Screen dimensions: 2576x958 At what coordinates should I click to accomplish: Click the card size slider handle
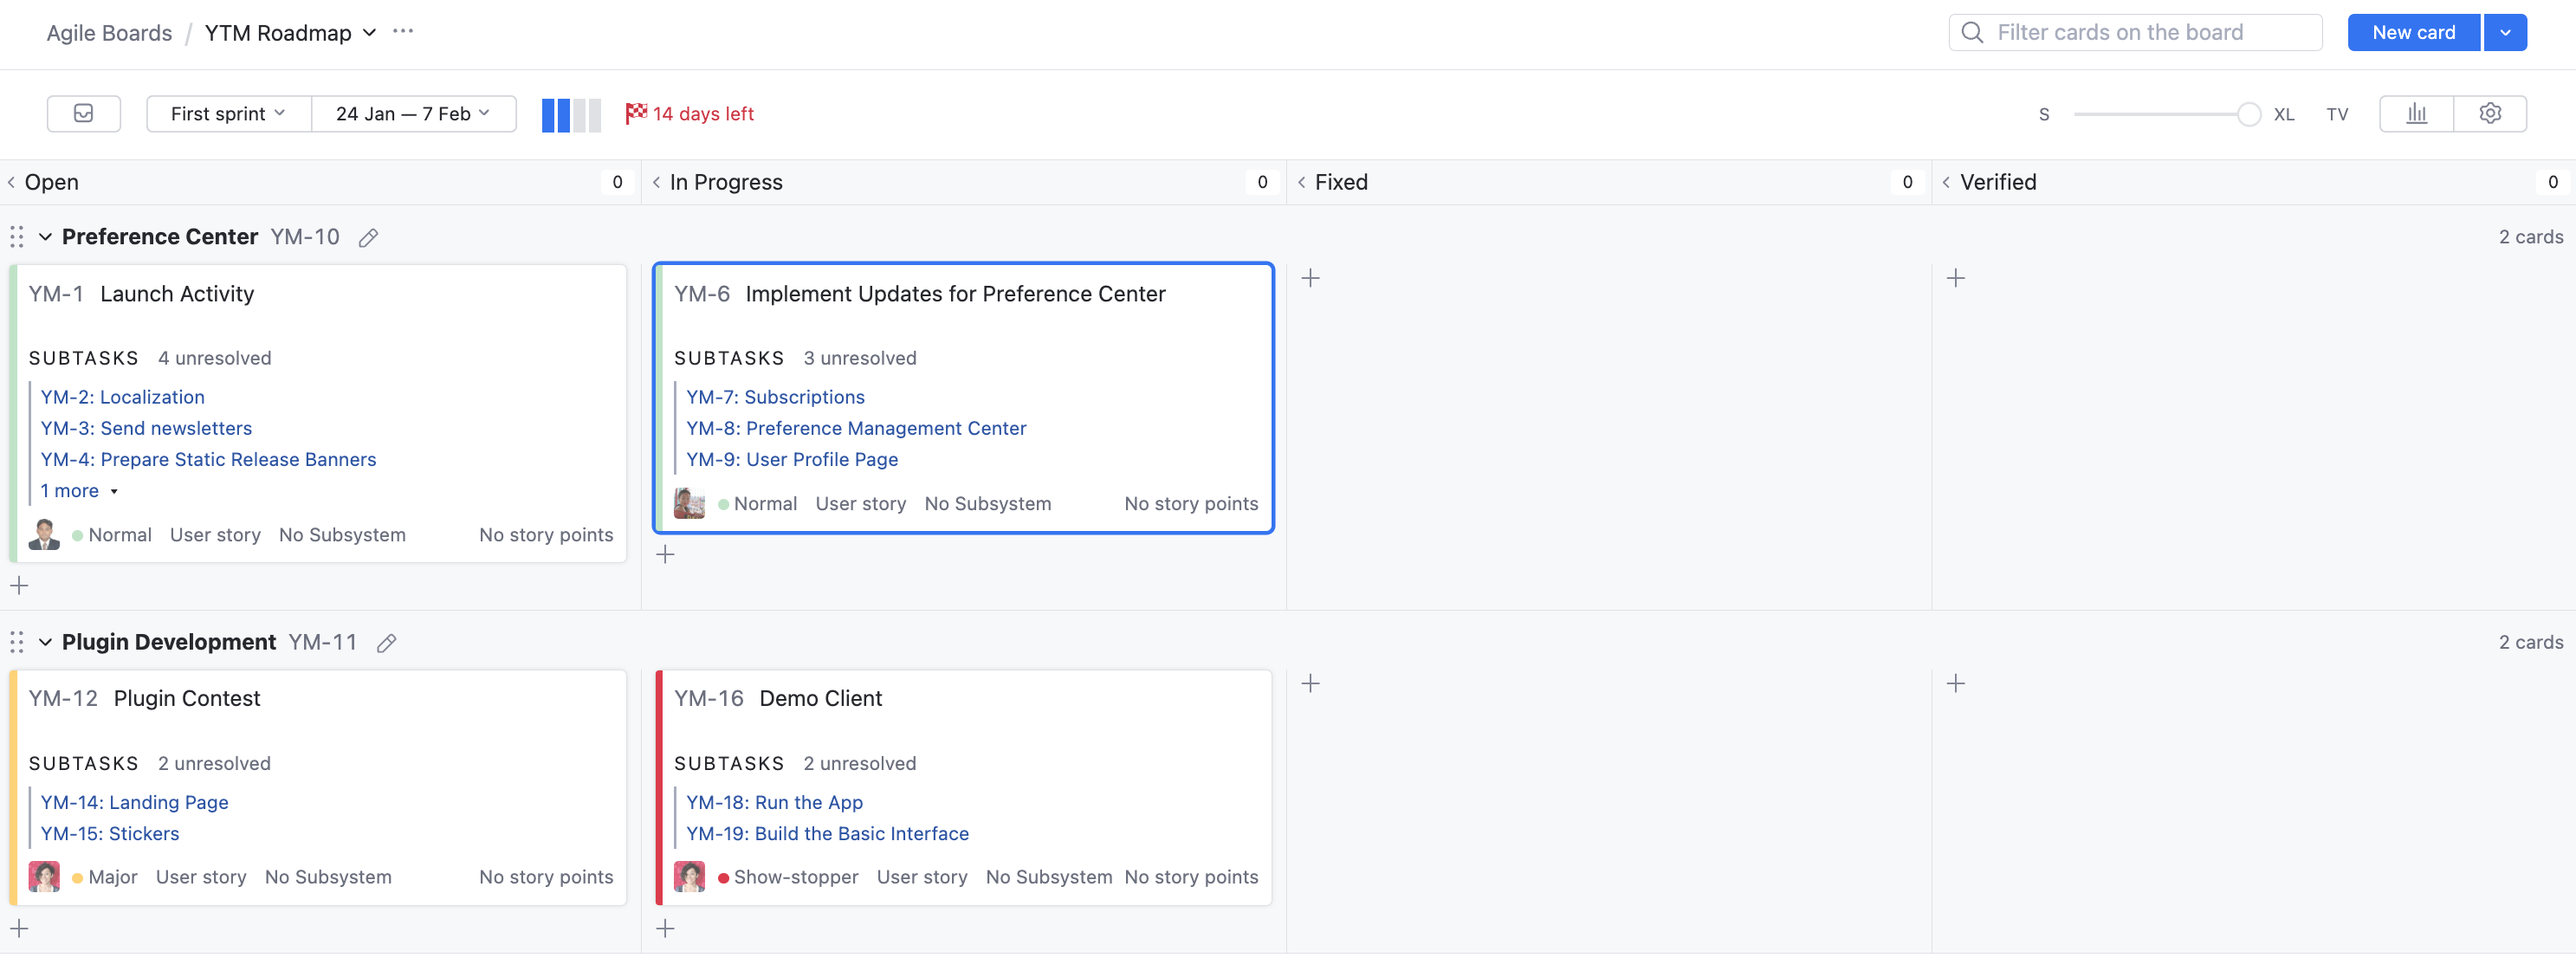(x=2248, y=114)
